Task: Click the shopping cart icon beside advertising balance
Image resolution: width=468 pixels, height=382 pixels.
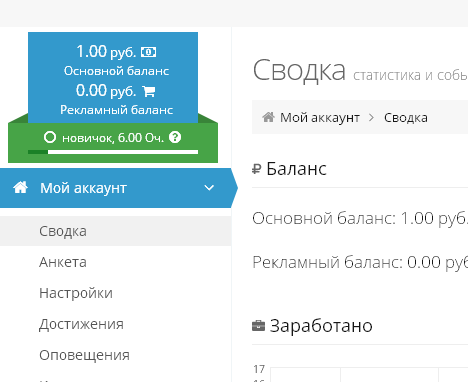Action: (x=149, y=91)
